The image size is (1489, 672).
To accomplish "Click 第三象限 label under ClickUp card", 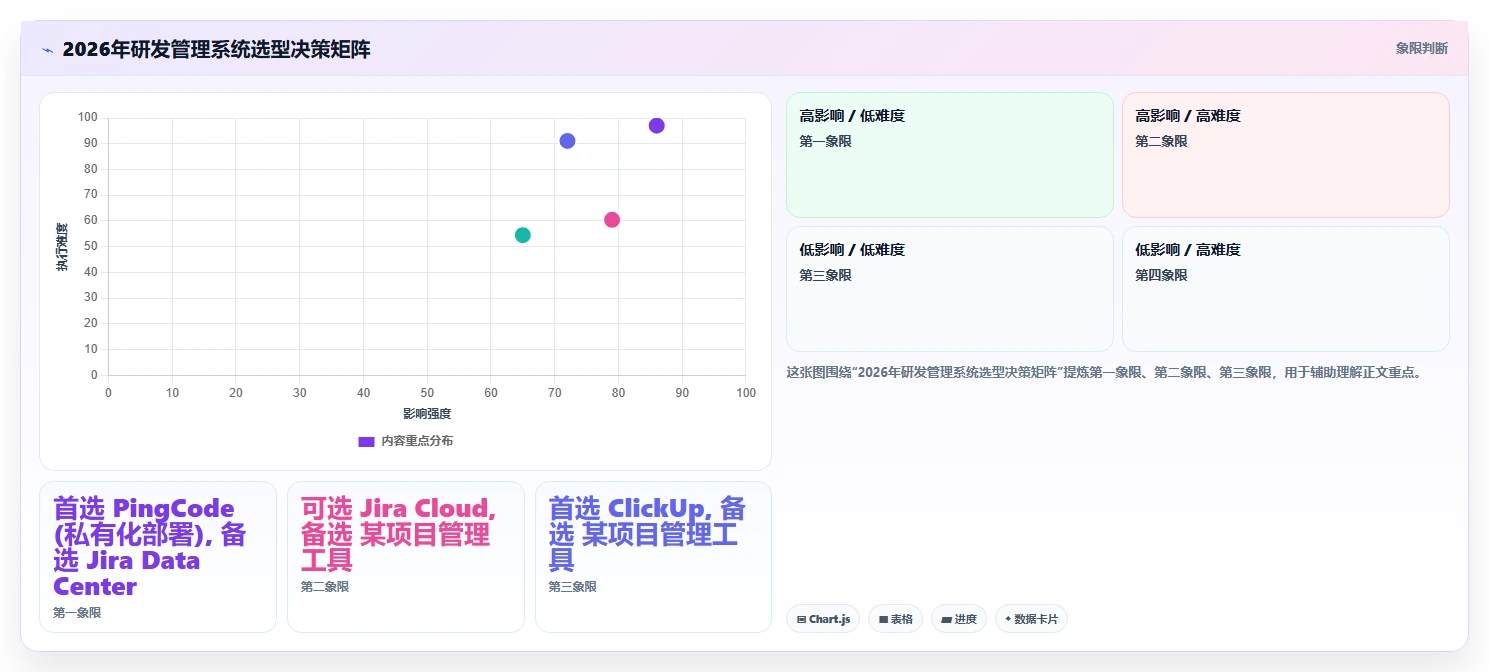I will coord(573,587).
